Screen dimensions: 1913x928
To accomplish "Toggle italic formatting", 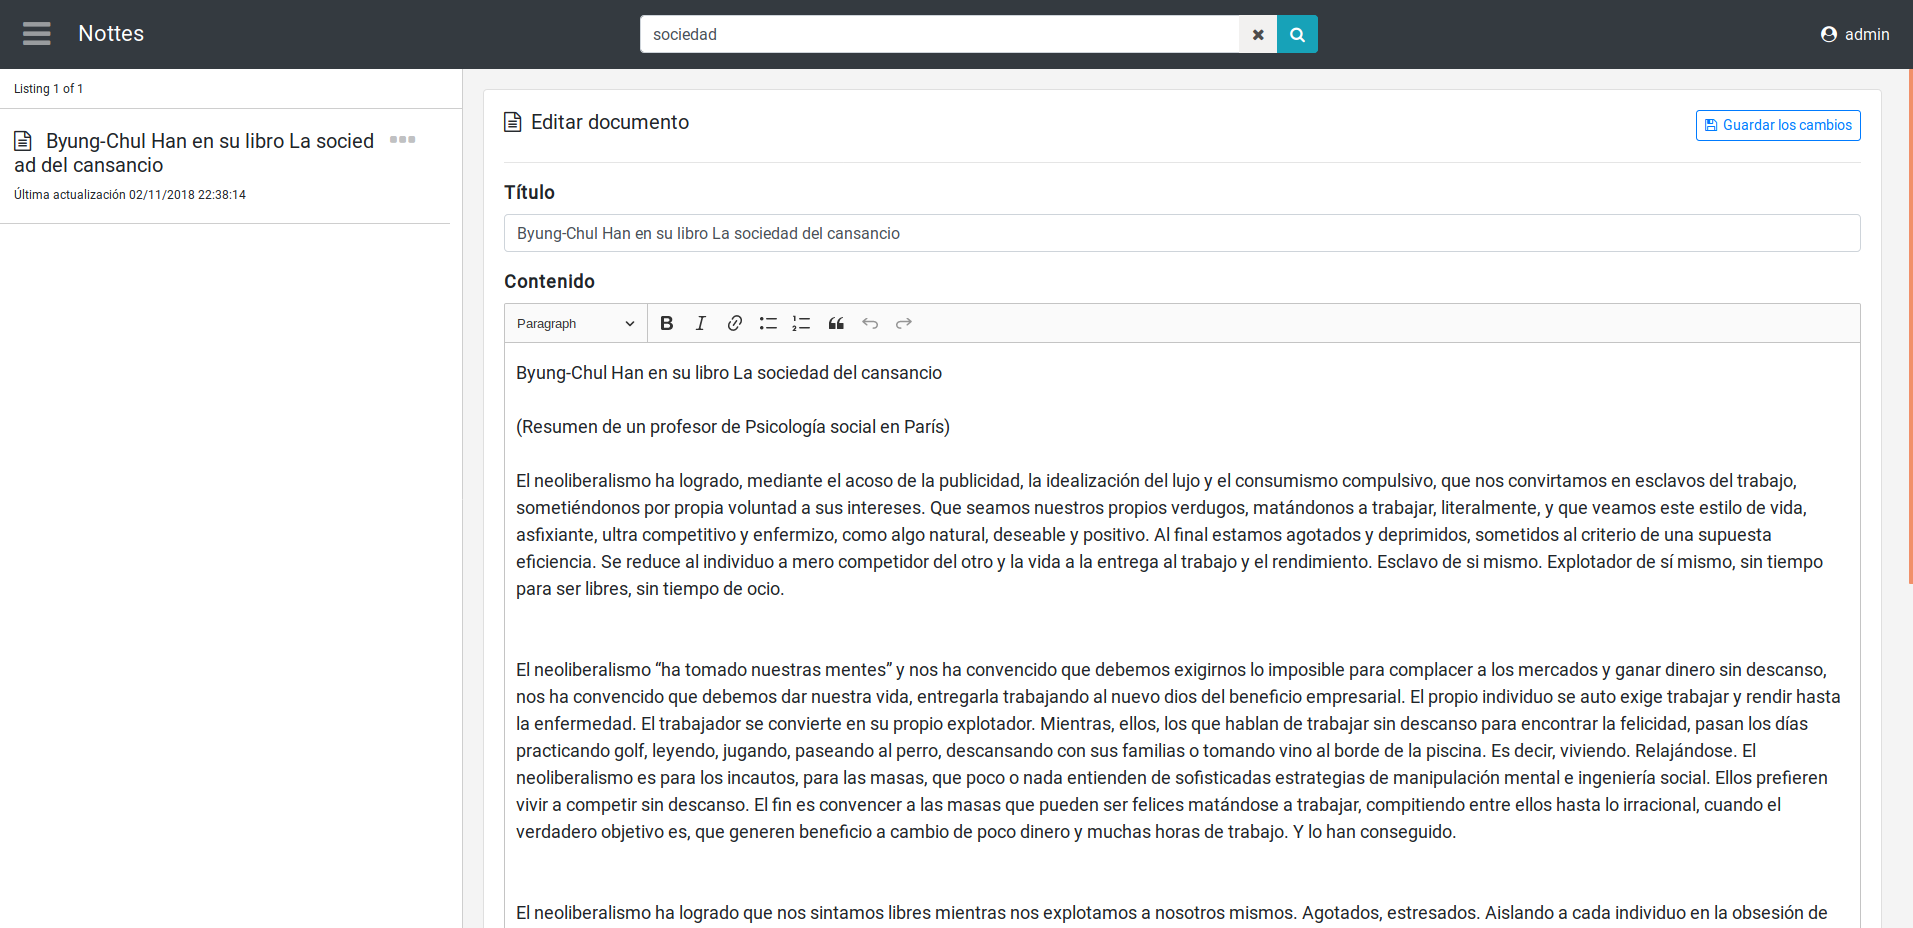I will click(x=701, y=323).
